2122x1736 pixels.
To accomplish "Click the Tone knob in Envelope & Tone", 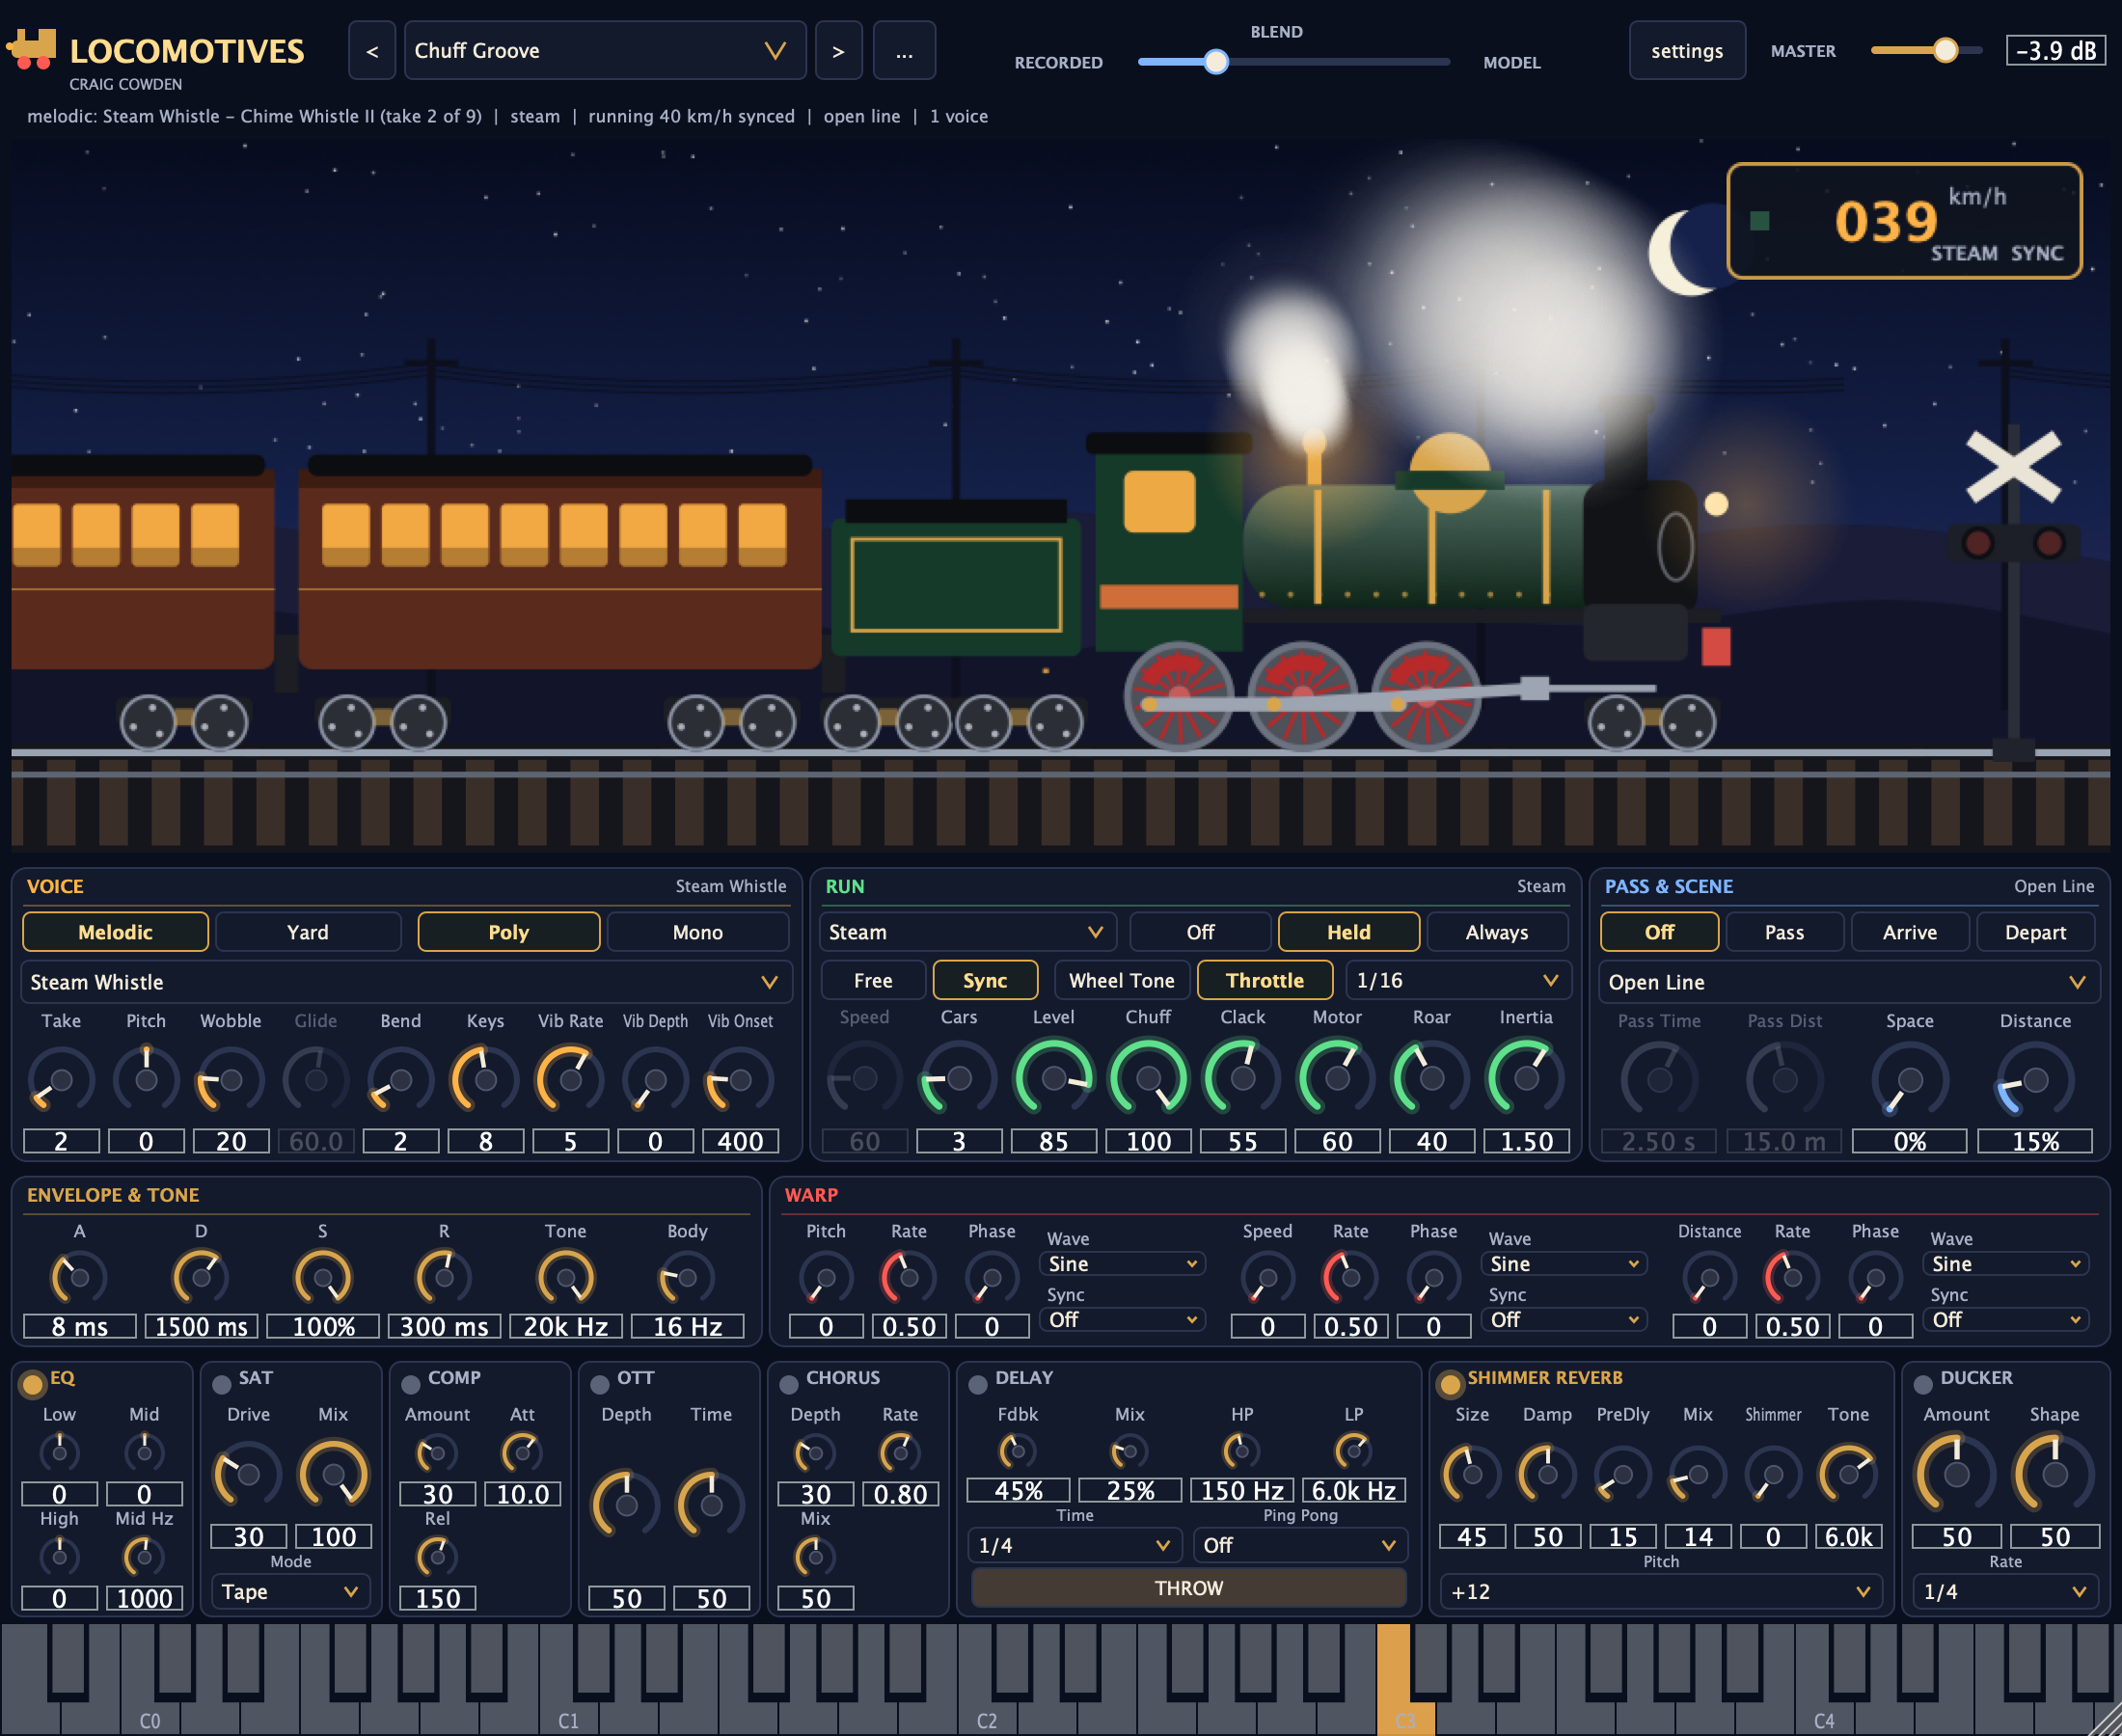I will click(565, 1278).
